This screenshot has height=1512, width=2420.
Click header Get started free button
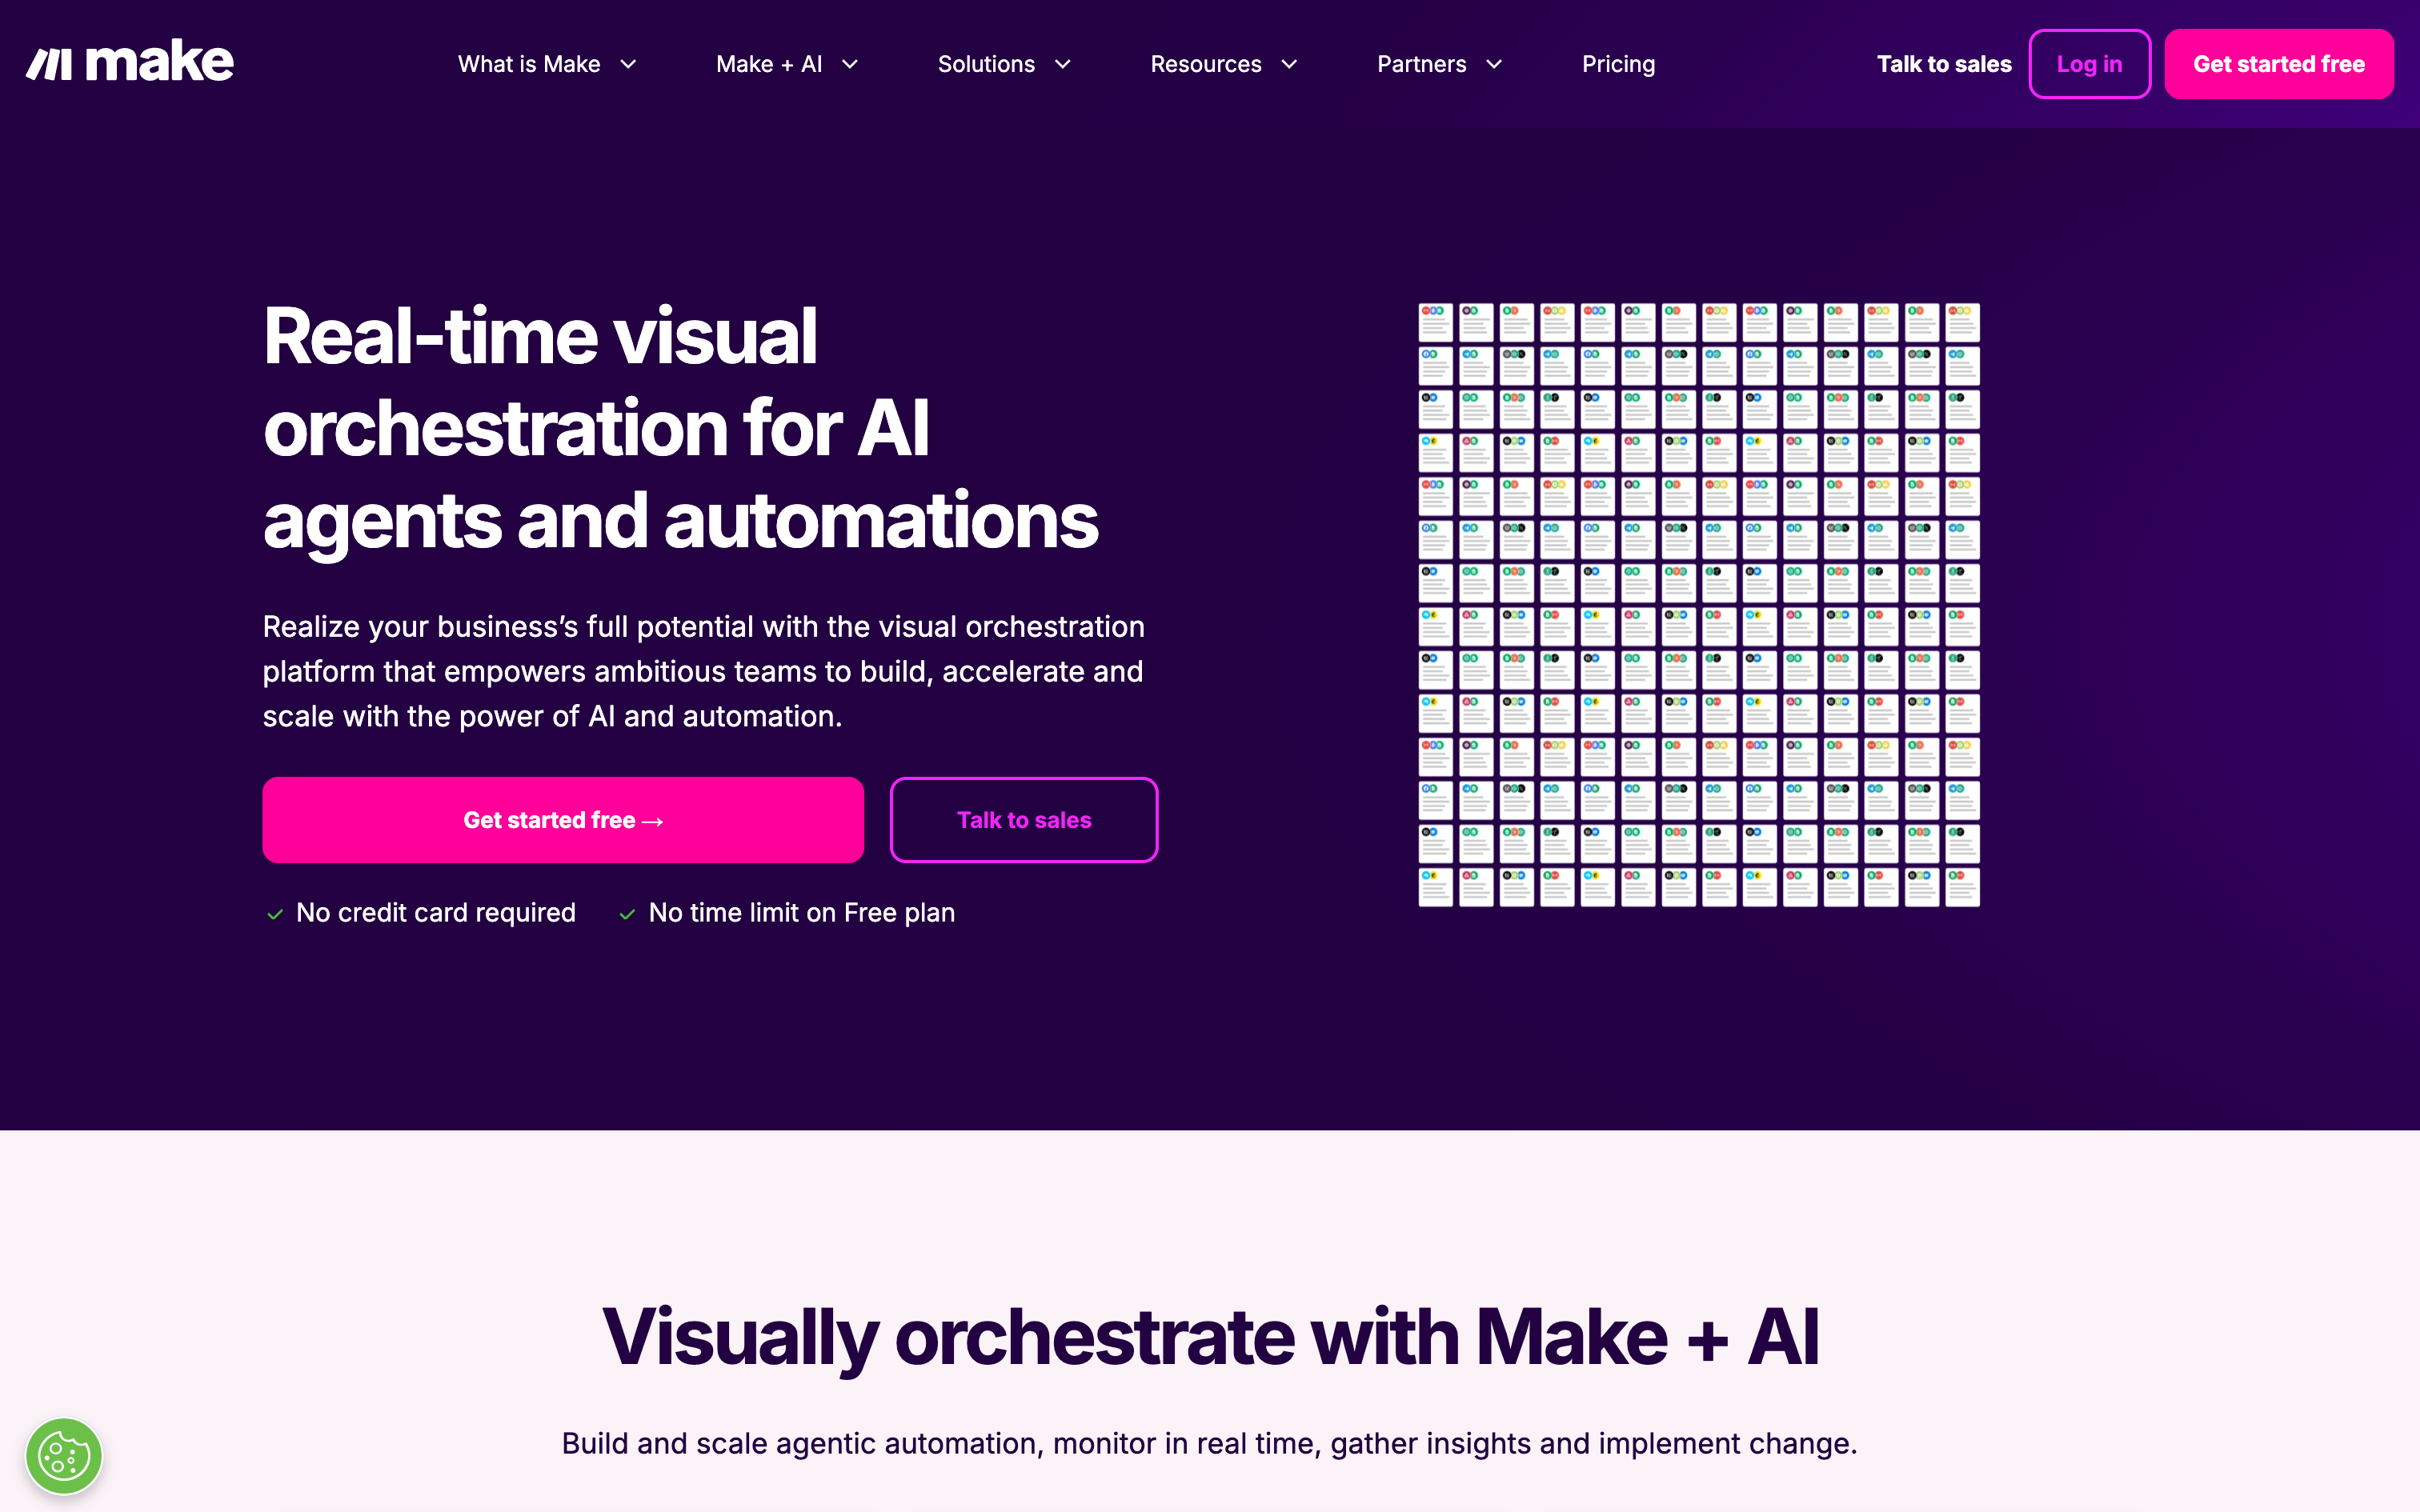click(x=2279, y=64)
